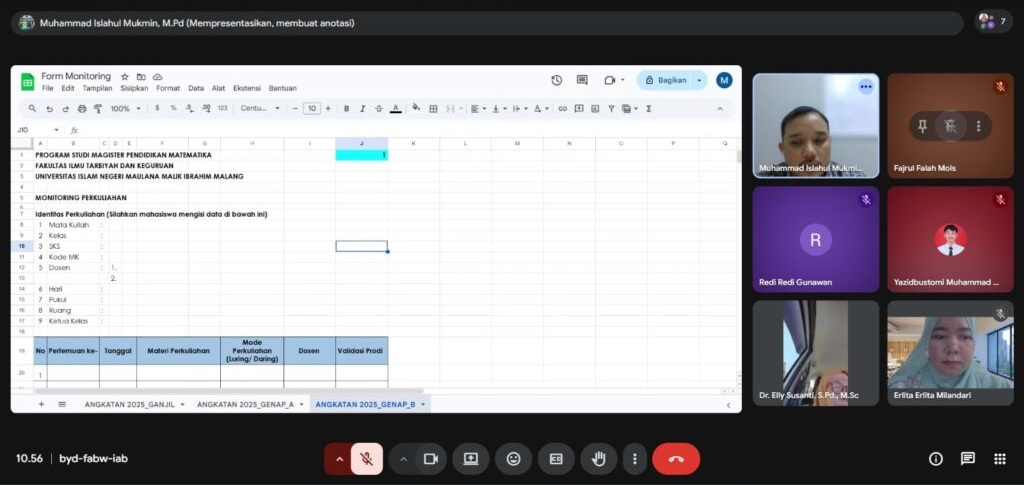Unmute the microphone in the Meet call bar
The image size is (1024, 485).
coord(367,459)
